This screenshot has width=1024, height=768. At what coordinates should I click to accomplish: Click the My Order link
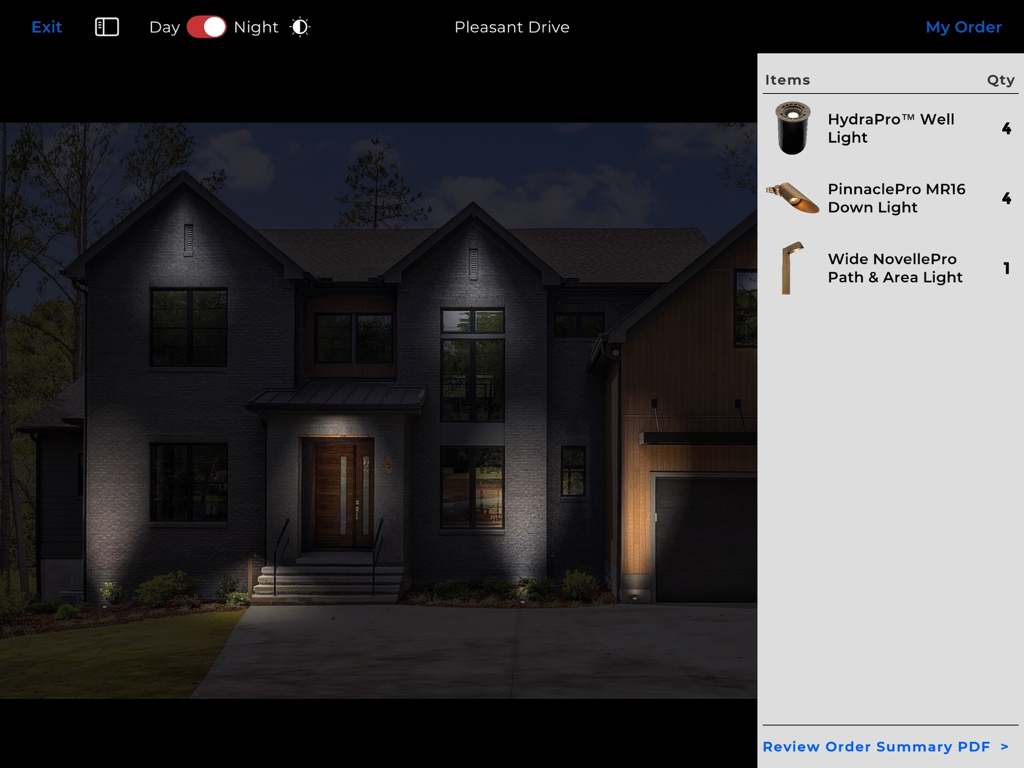click(x=963, y=27)
